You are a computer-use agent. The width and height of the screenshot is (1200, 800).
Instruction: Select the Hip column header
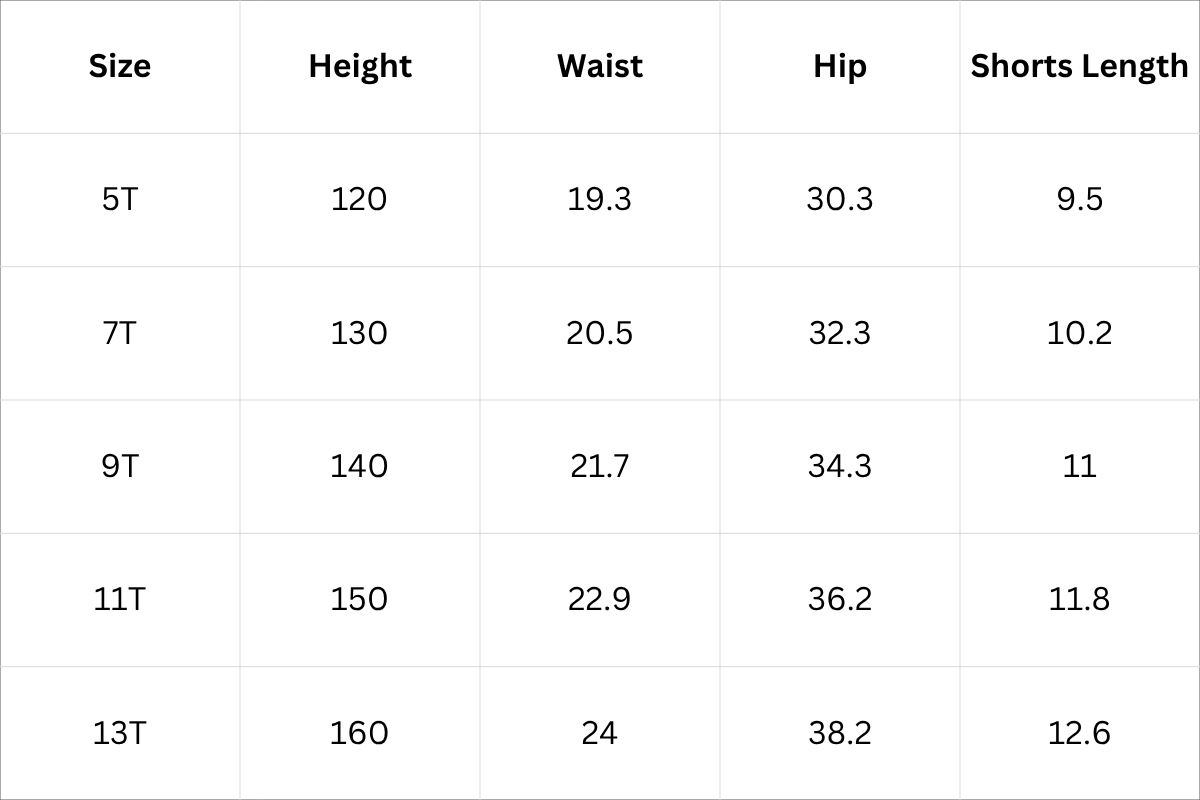click(840, 67)
